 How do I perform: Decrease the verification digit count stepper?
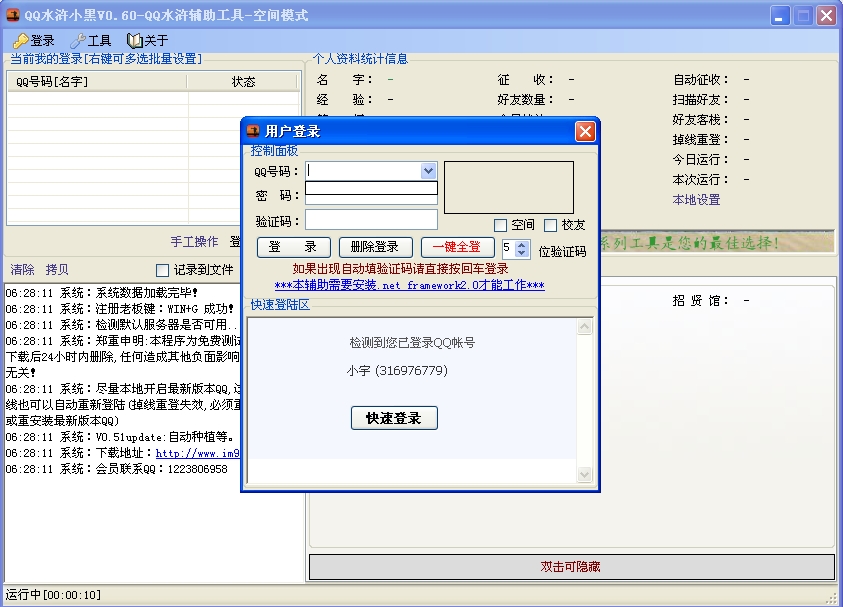point(521,253)
